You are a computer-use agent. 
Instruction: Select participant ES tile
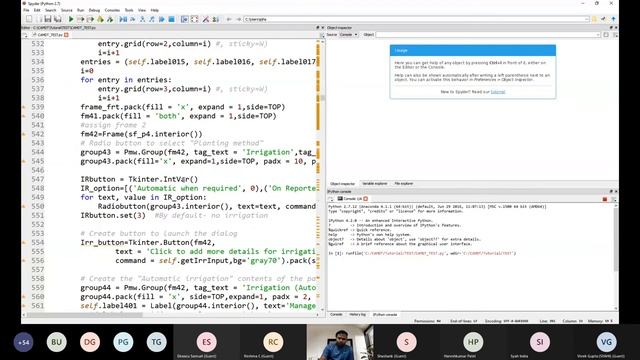207,342
